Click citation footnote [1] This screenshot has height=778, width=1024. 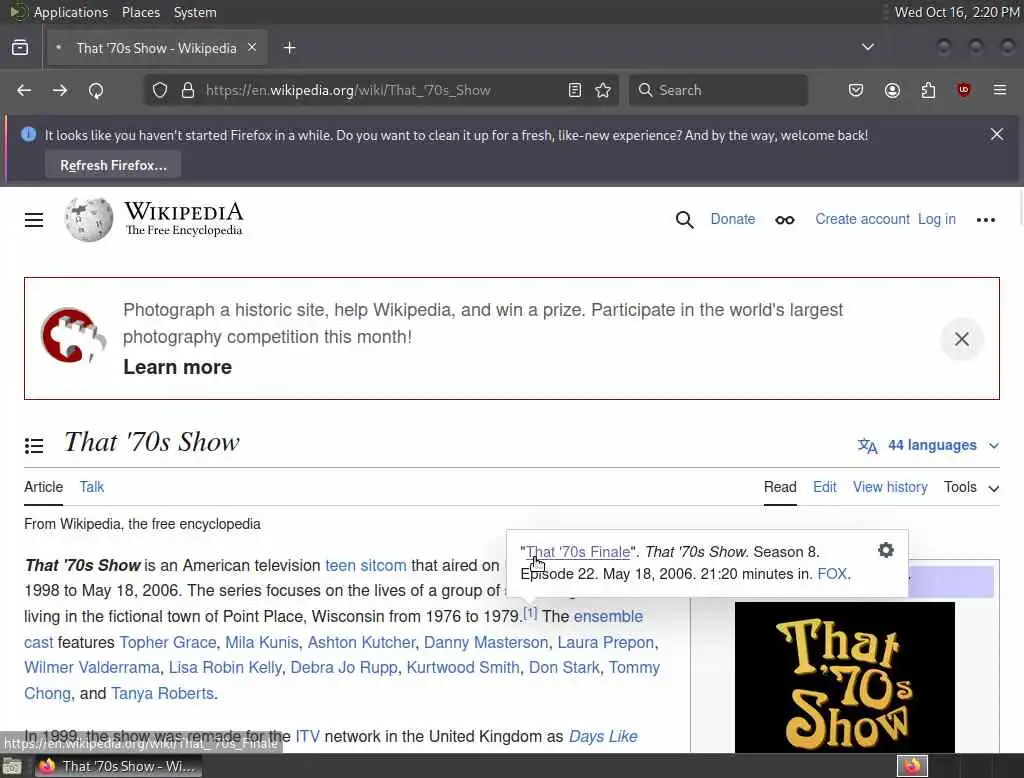[530, 613]
